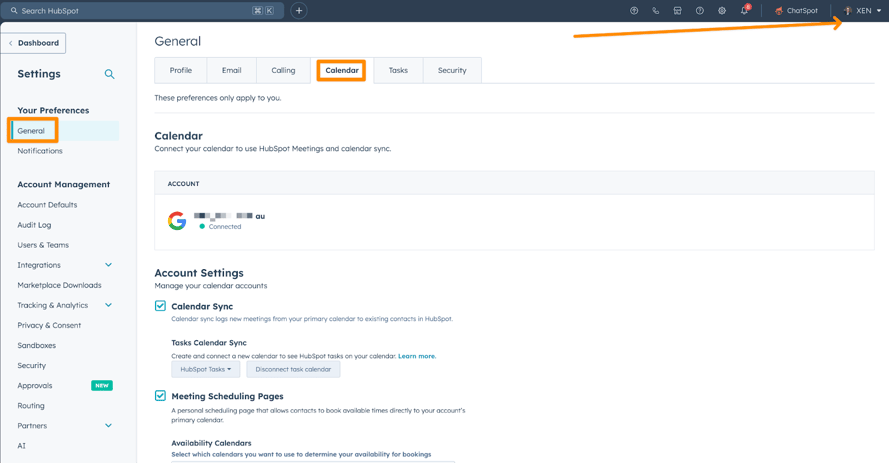
Task: Click the settings search magnifier icon
Action: 109,74
